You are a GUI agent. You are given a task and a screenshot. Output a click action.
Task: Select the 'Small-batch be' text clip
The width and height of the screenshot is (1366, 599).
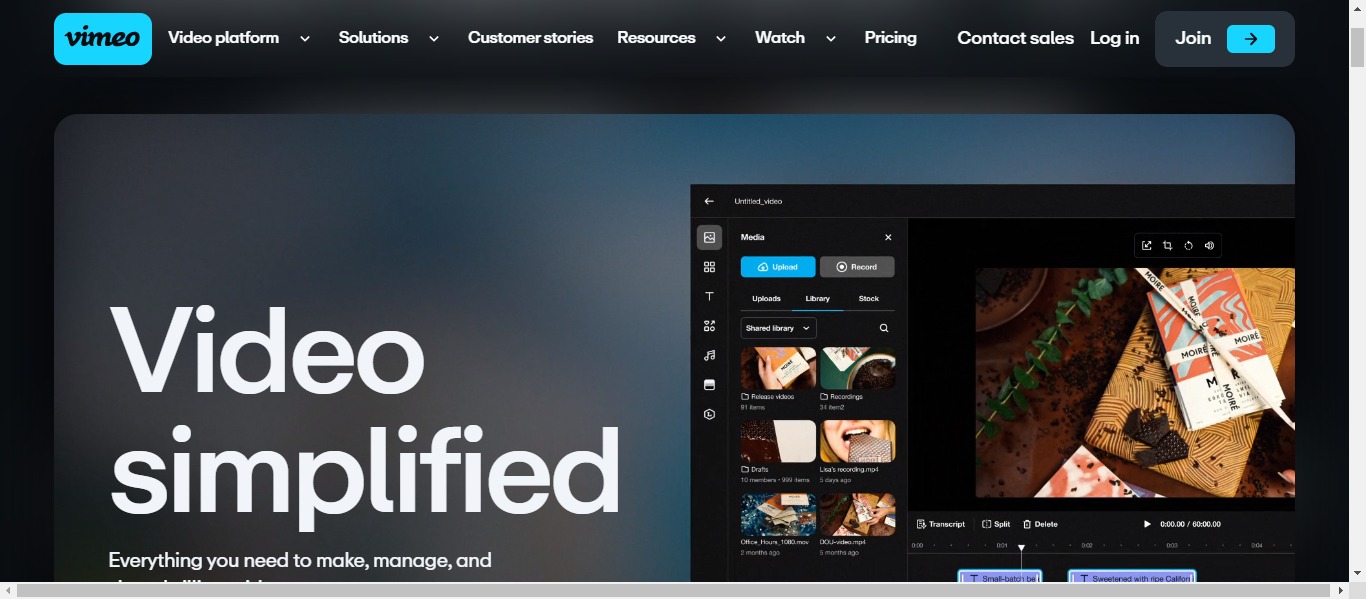click(x=1000, y=577)
